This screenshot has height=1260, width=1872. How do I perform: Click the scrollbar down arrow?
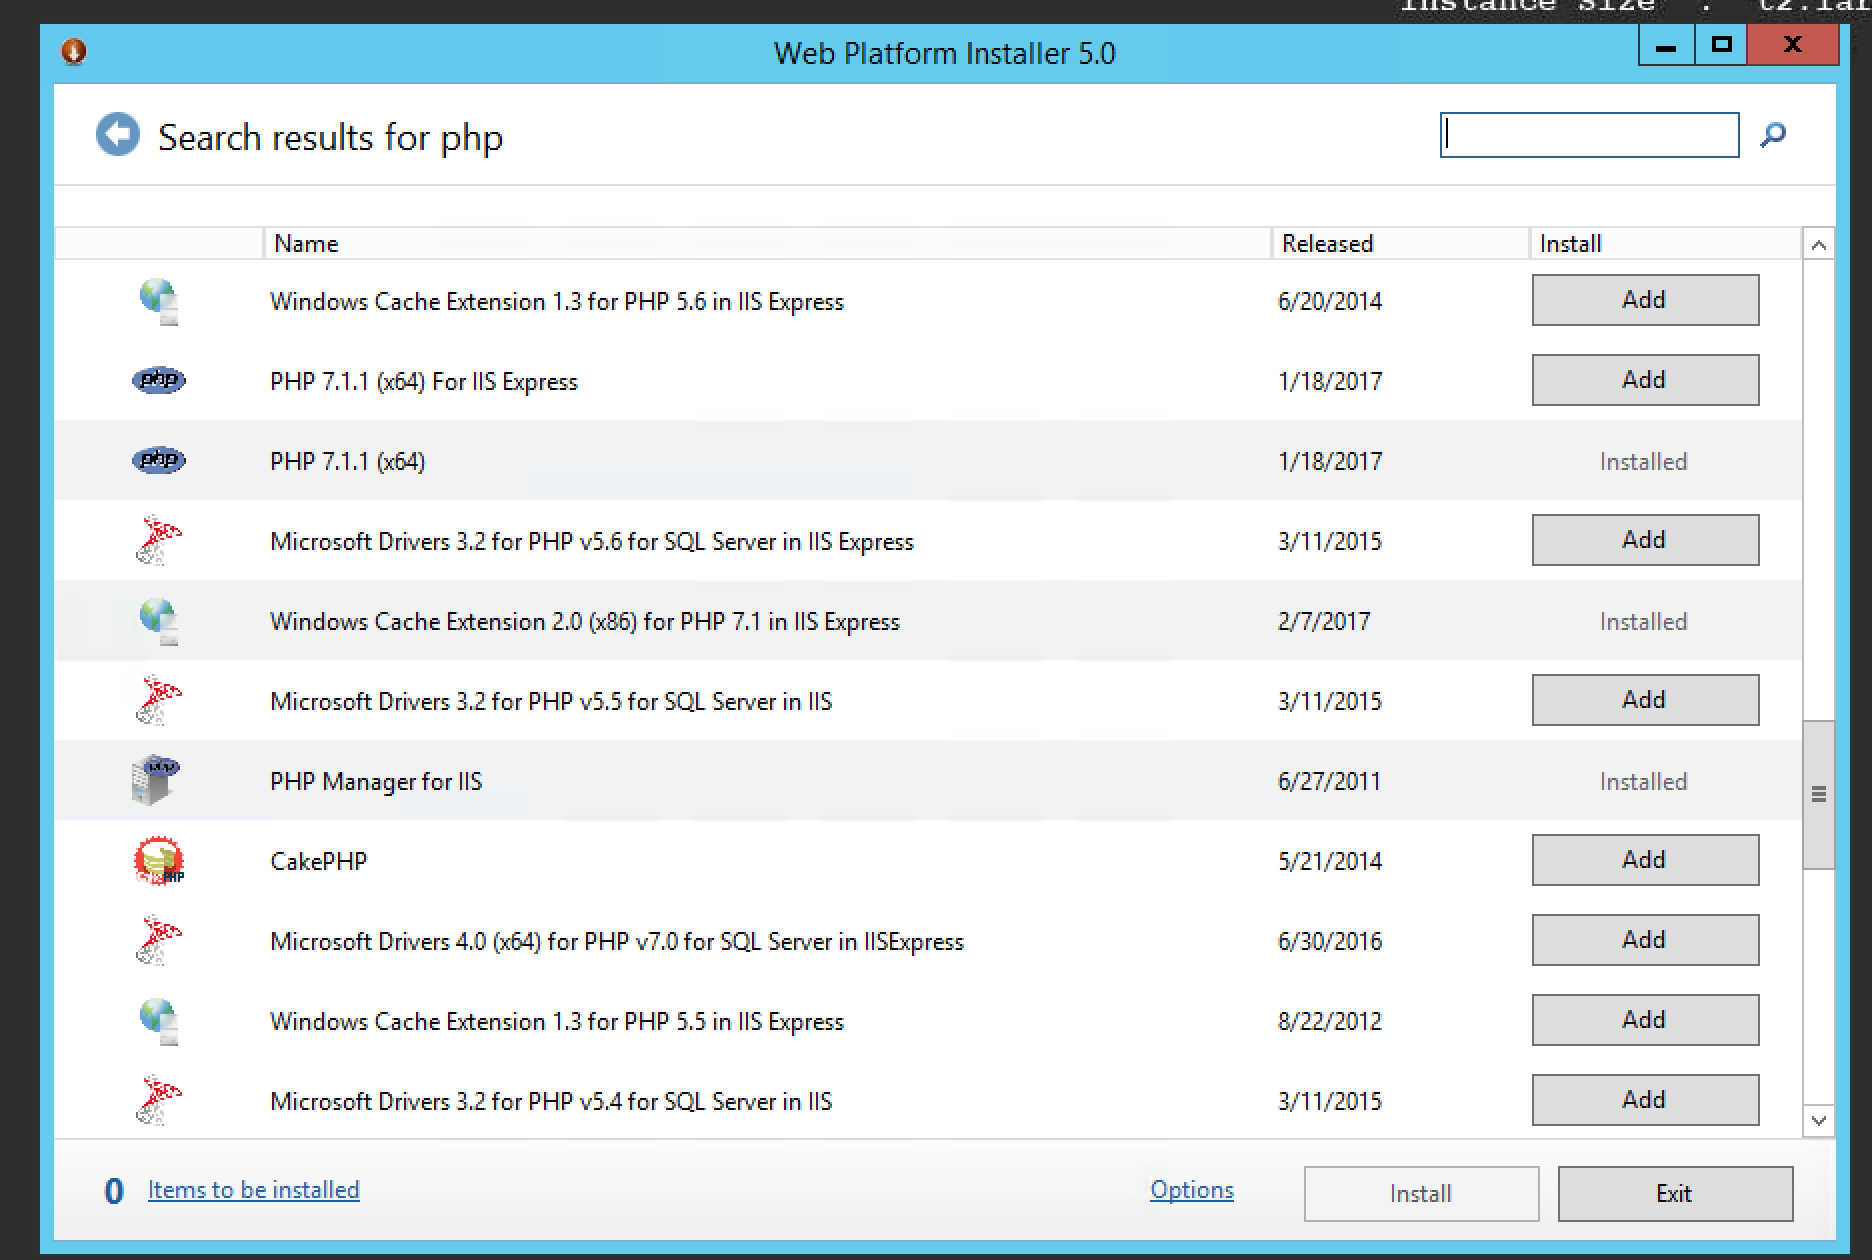pos(1818,1120)
